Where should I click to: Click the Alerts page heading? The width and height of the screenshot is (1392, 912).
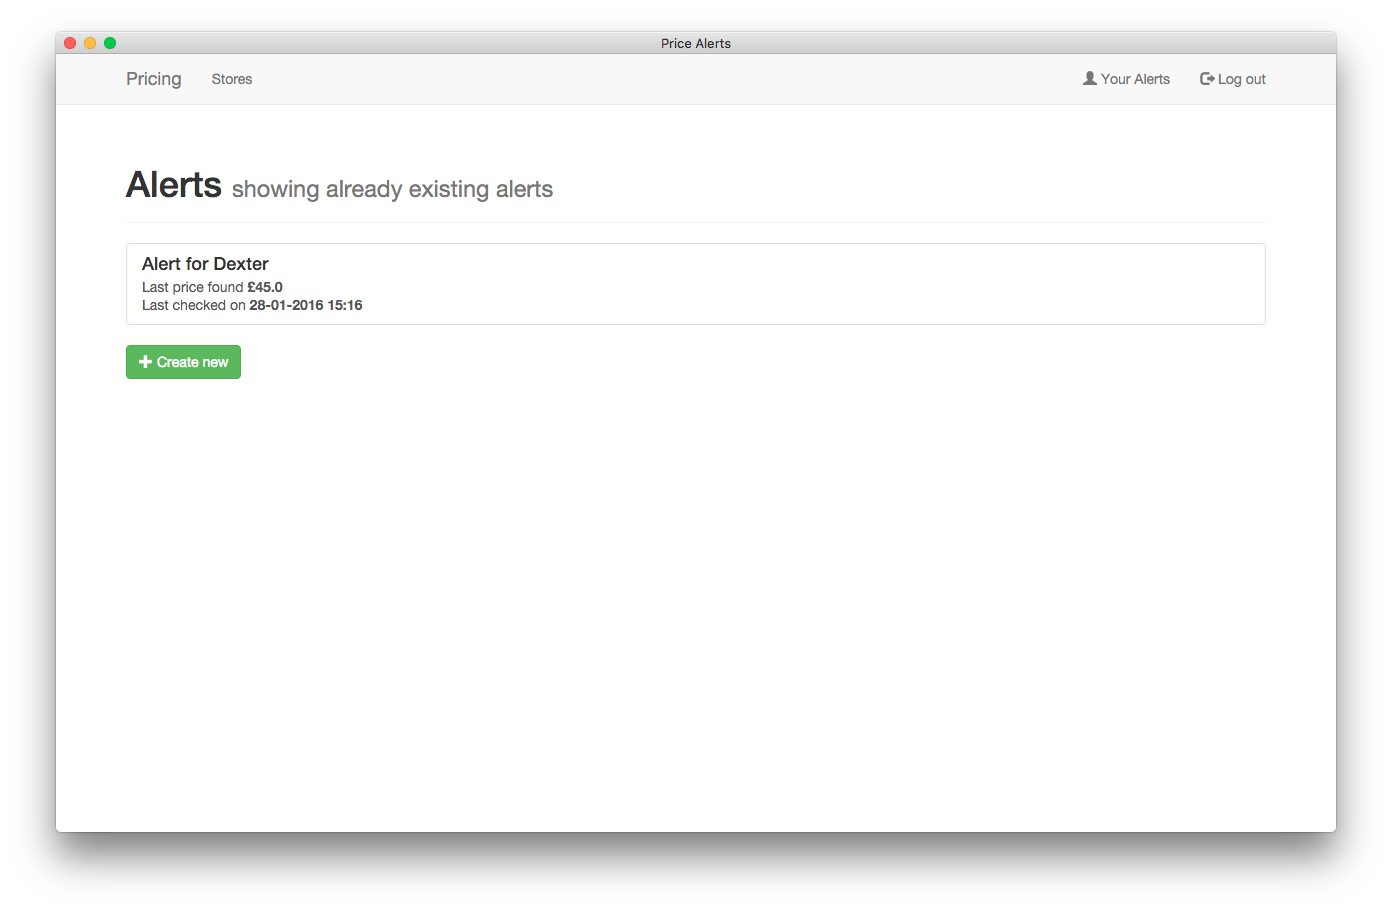pos(174,185)
